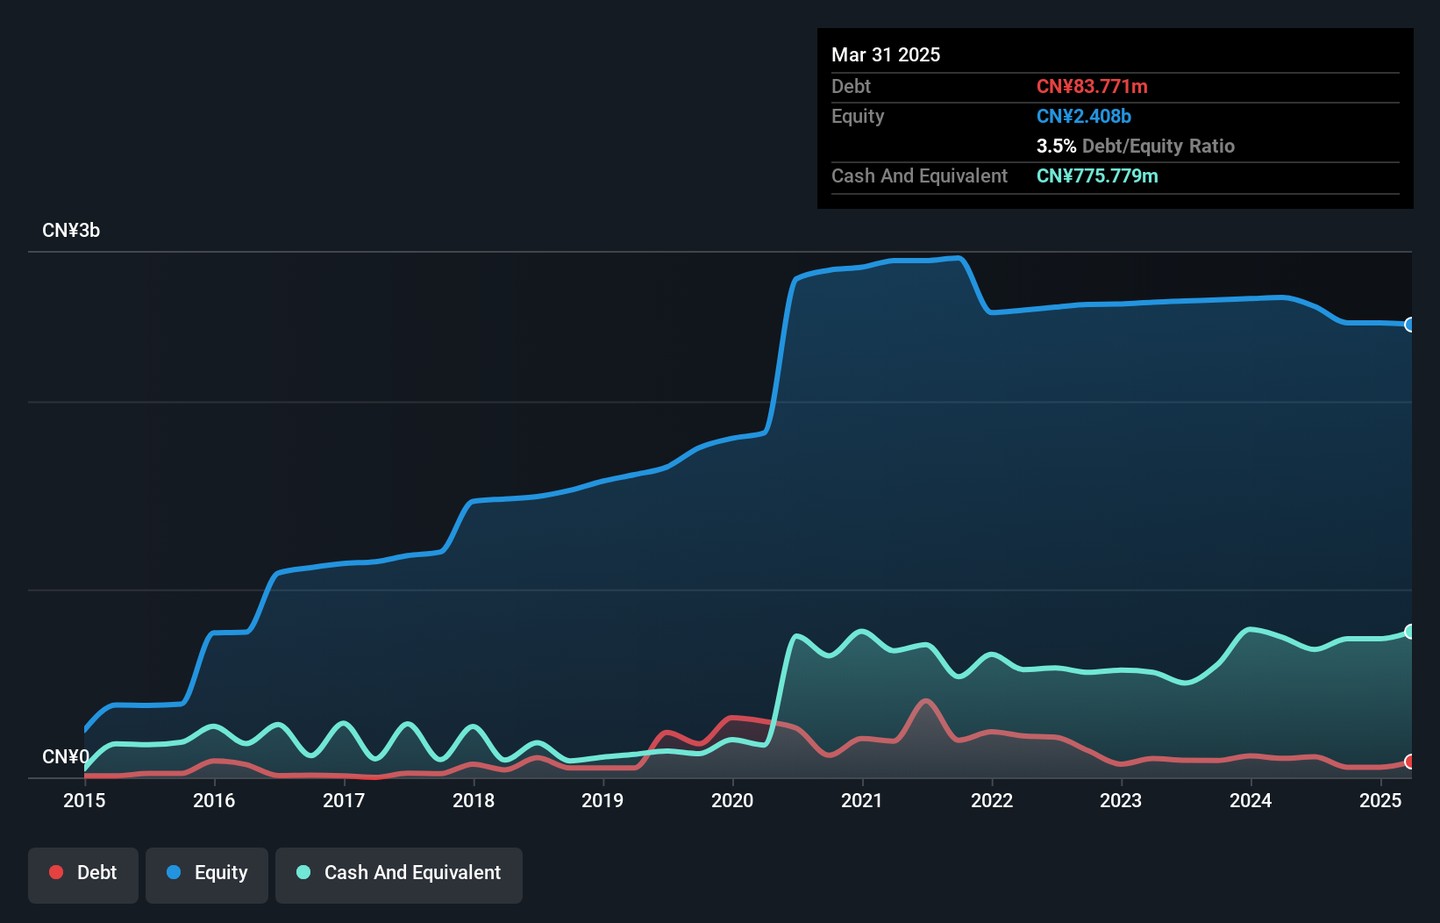Click the 3.5% Debt/Equity Ratio text
Image resolution: width=1440 pixels, height=923 pixels.
click(1135, 146)
